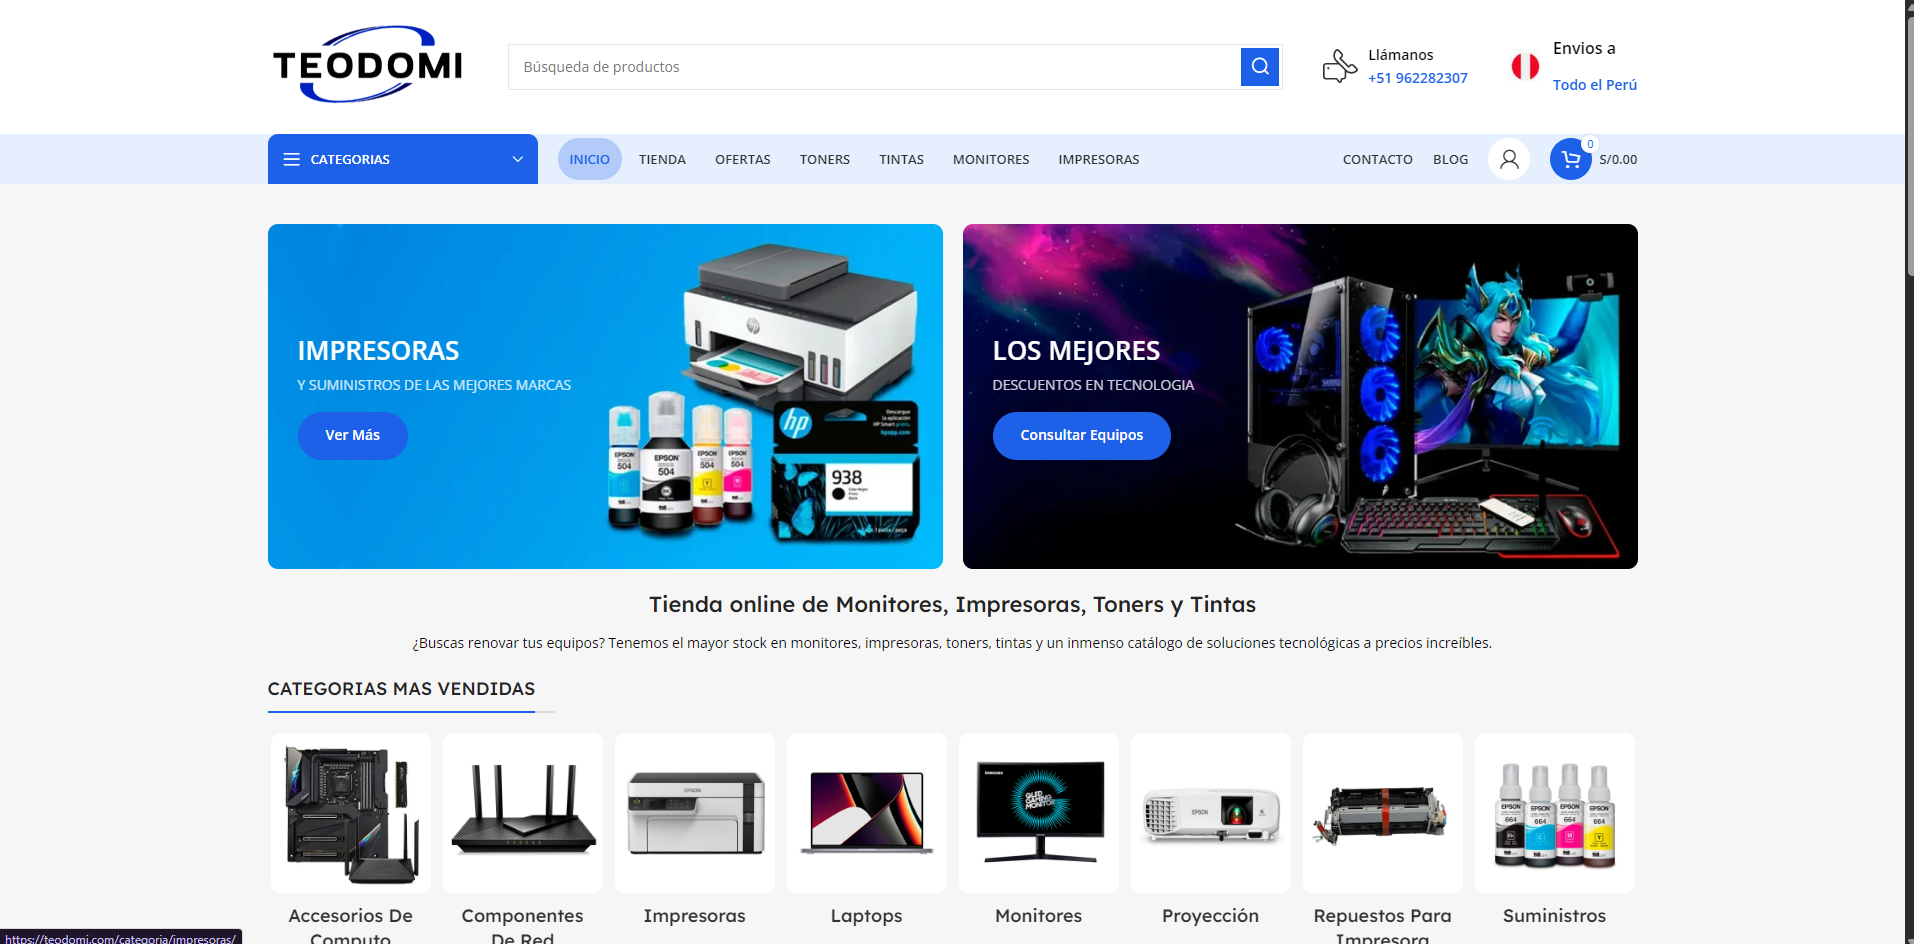Open the Tintas menu item

(x=902, y=159)
